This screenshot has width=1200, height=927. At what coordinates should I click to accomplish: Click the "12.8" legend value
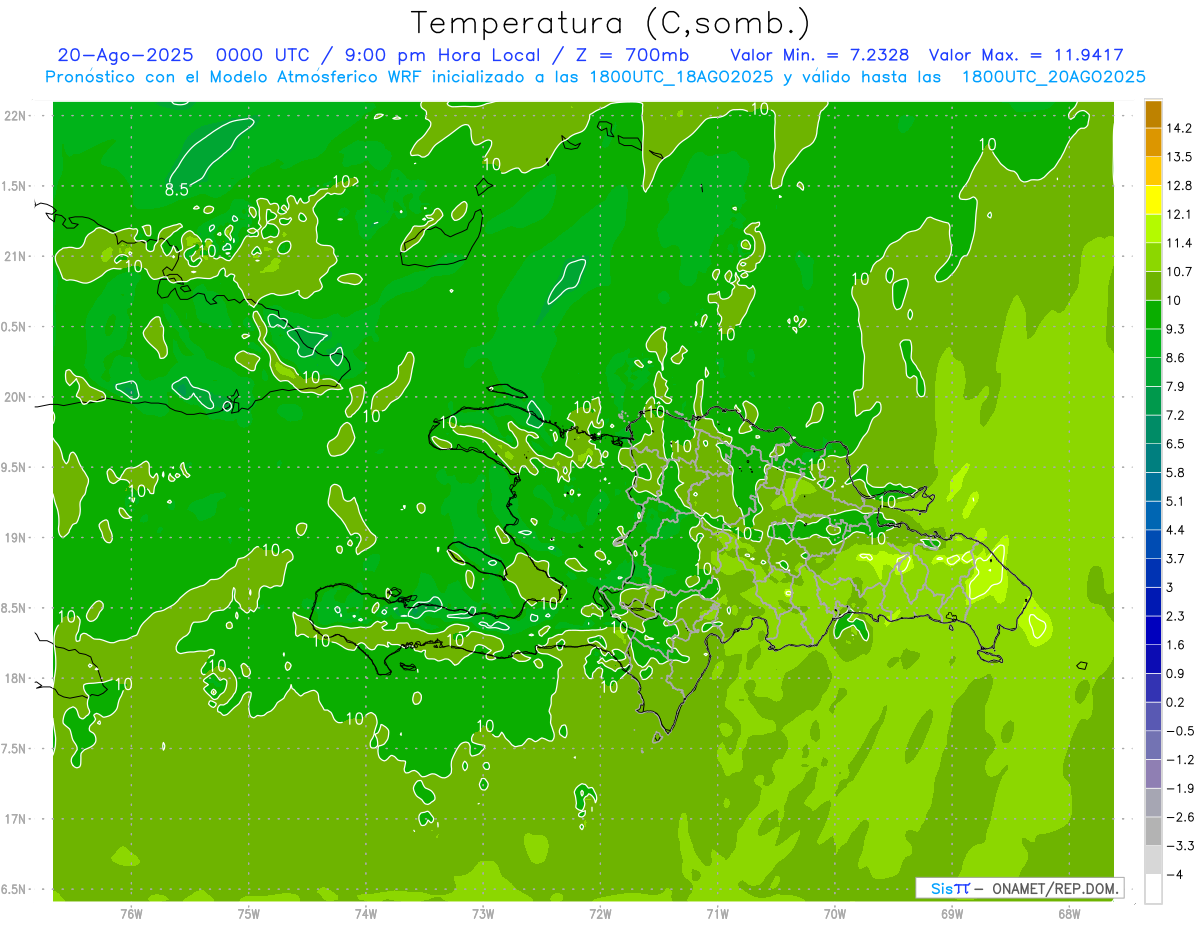point(1179,186)
